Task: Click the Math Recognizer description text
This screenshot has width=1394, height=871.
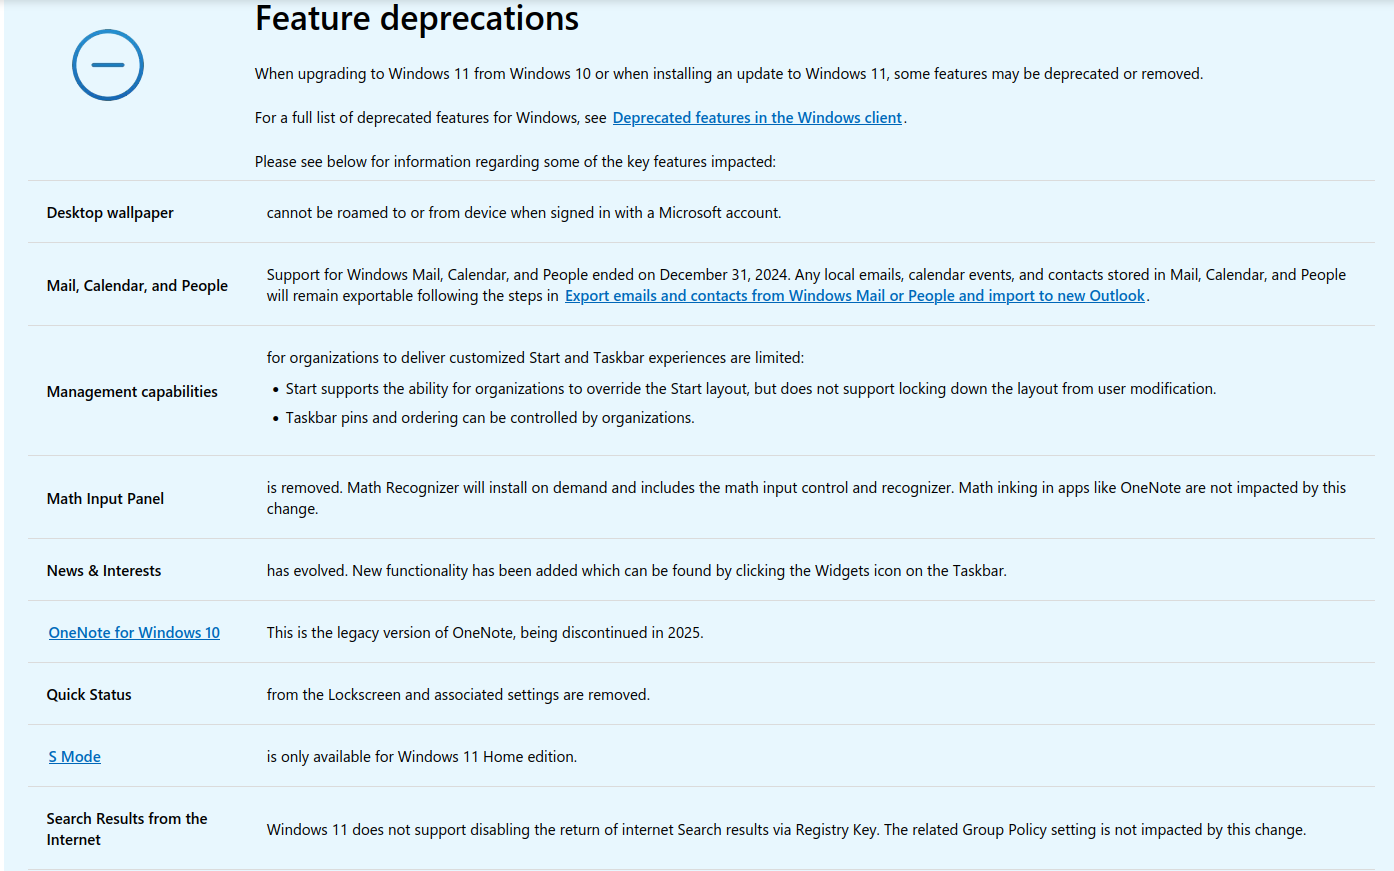Action: point(806,498)
